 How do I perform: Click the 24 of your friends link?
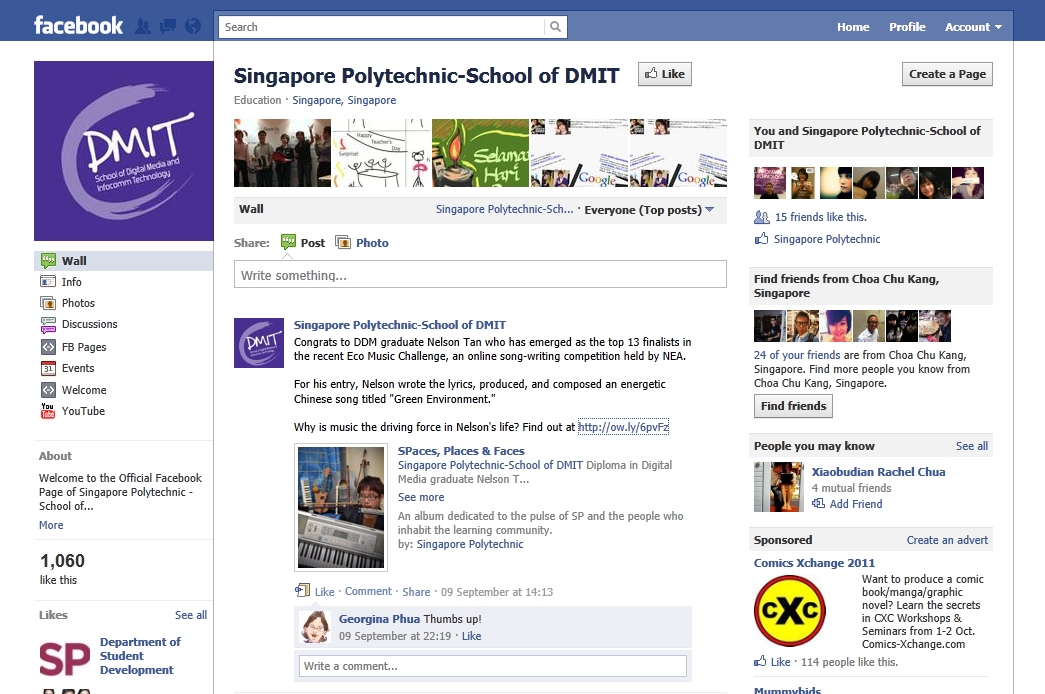tap(797, 355)
